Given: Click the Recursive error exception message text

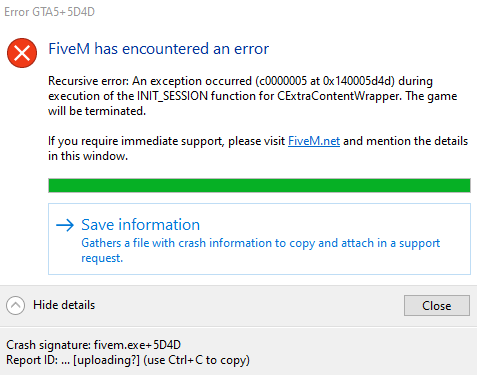Looking at the screenshot, I should pyautogui.click(x=252, y=96).
